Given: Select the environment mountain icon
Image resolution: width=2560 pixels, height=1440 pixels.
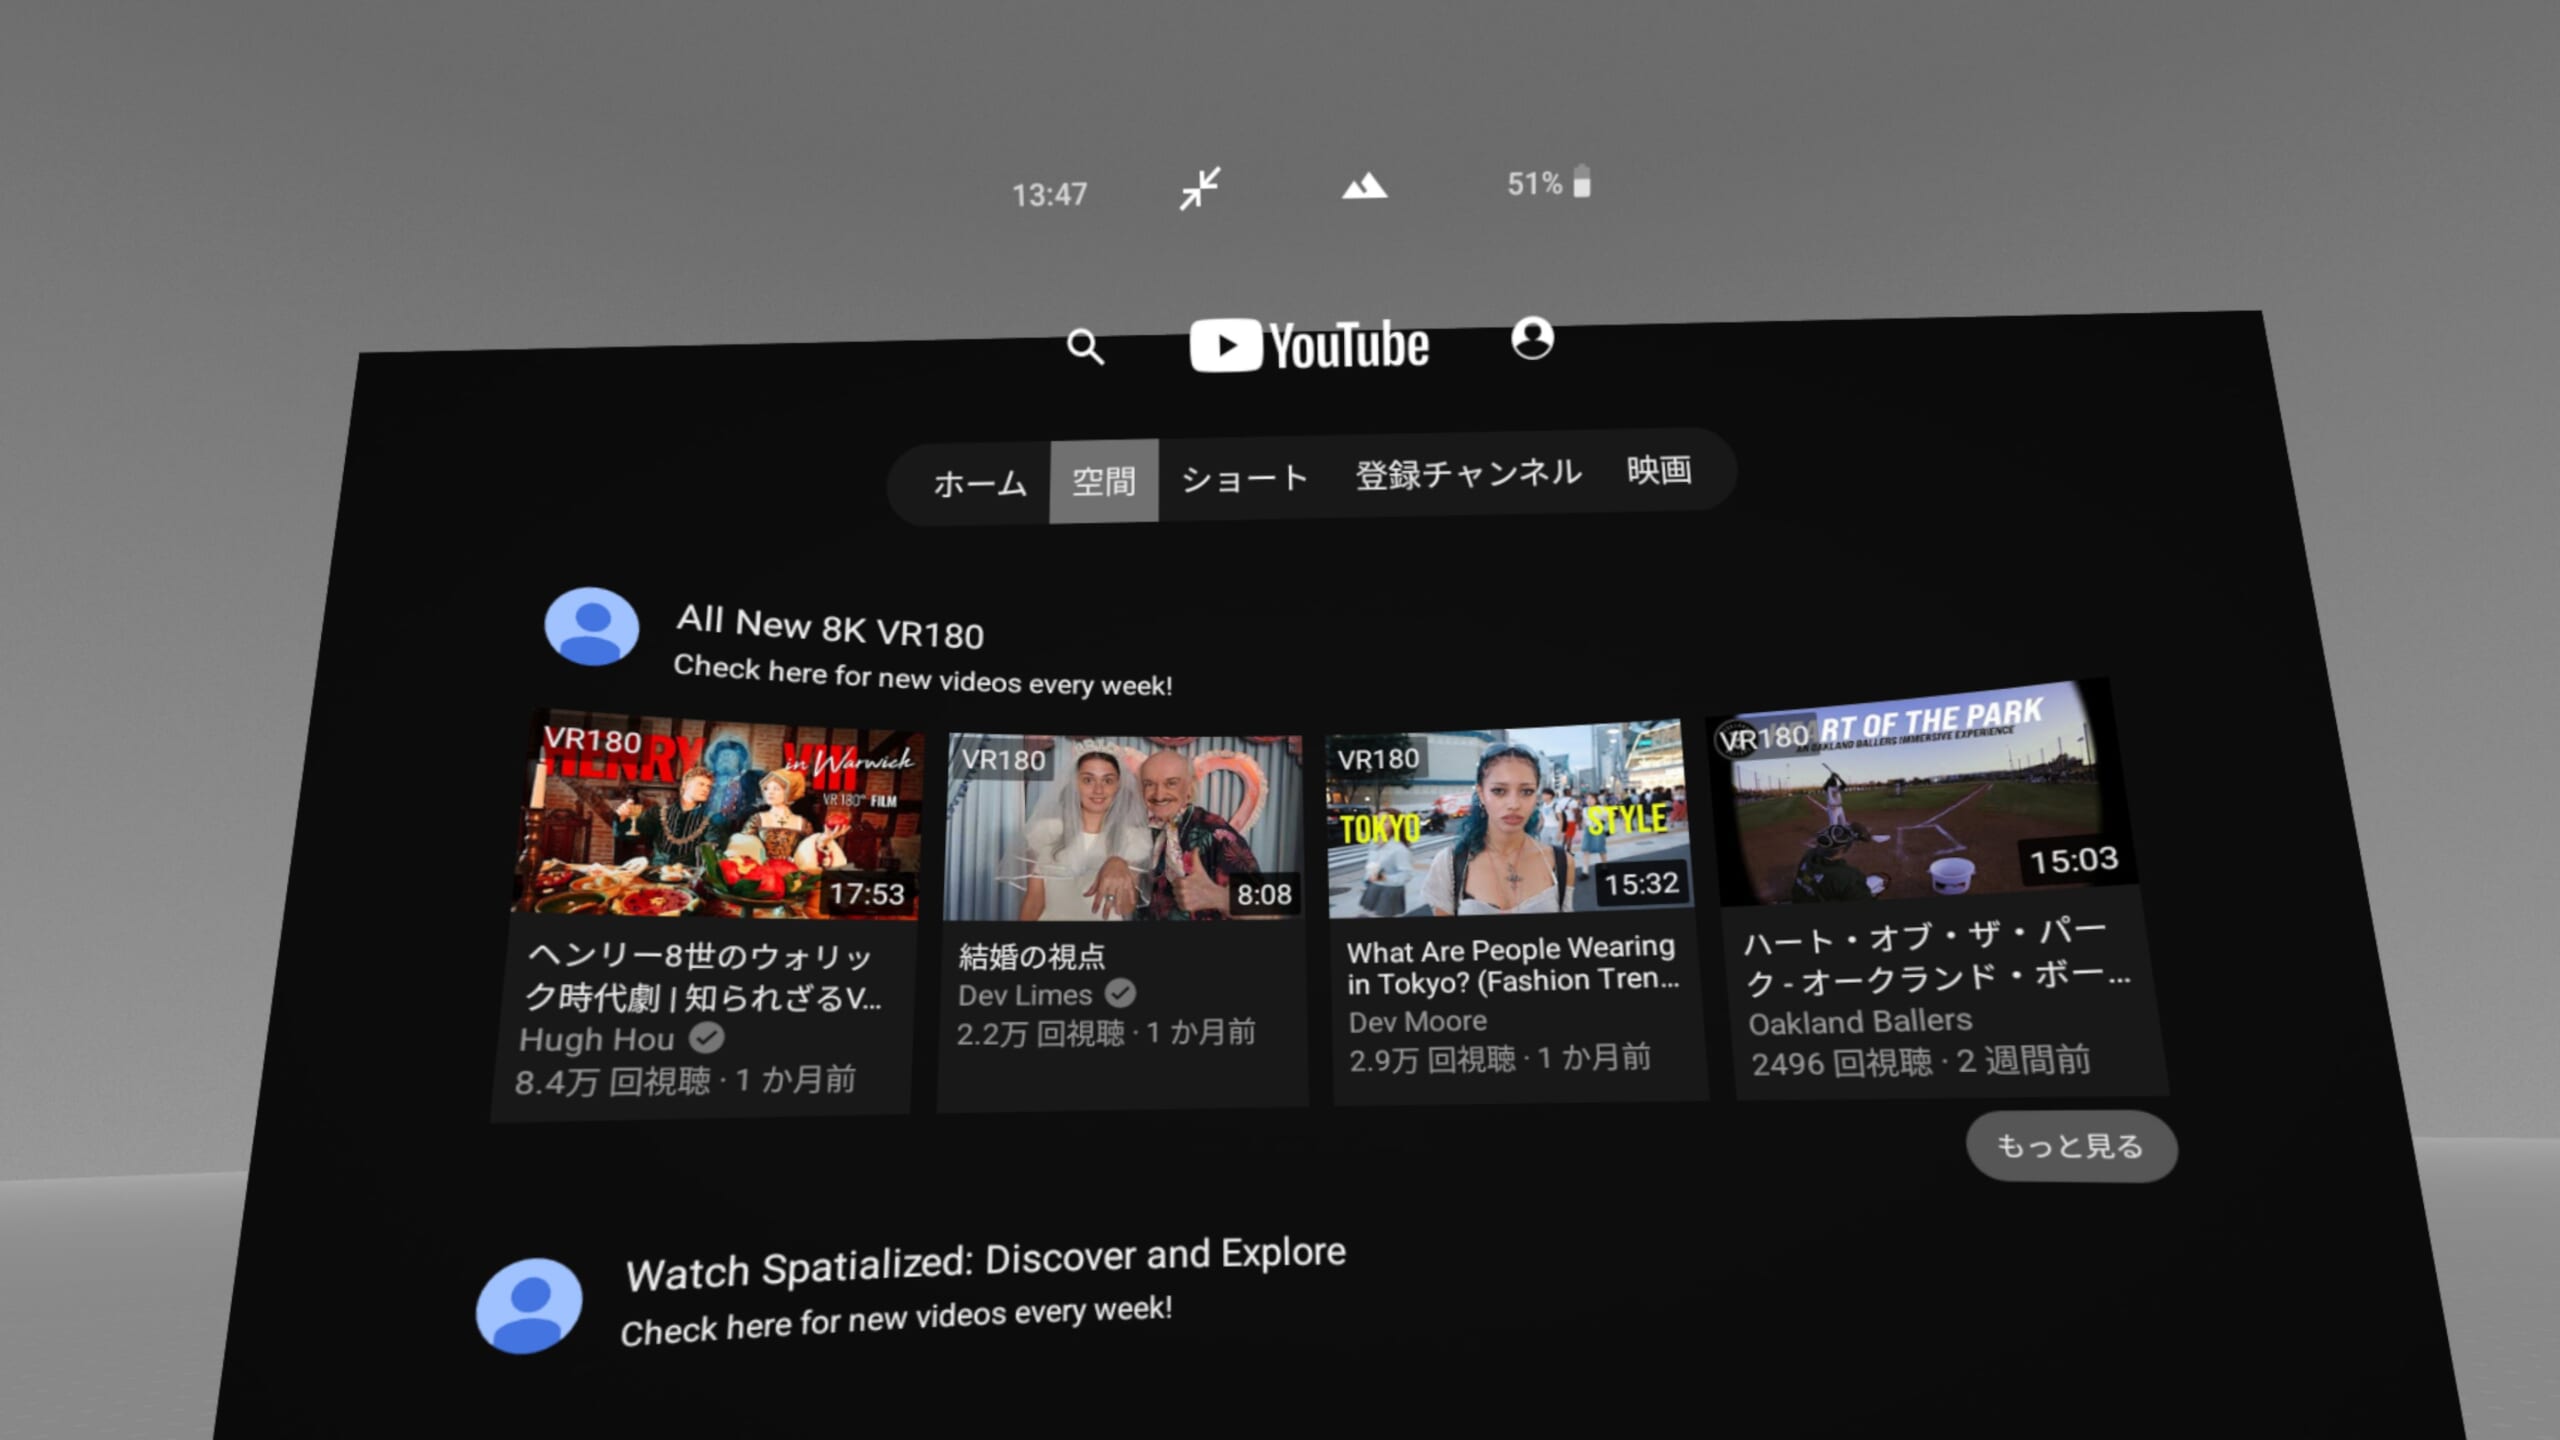Looking at the screenshot, I should [x=1364, y=188].
